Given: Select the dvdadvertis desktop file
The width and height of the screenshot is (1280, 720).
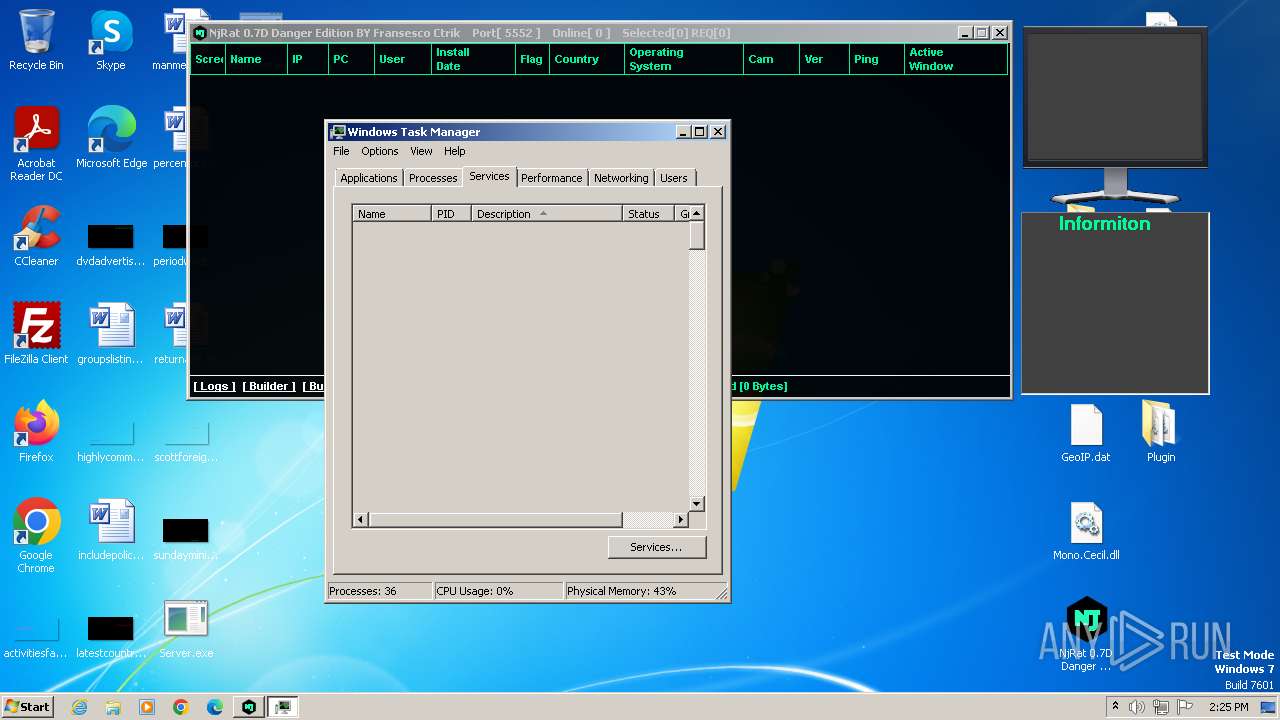Looking at the screenshot, I should (111, 244).
